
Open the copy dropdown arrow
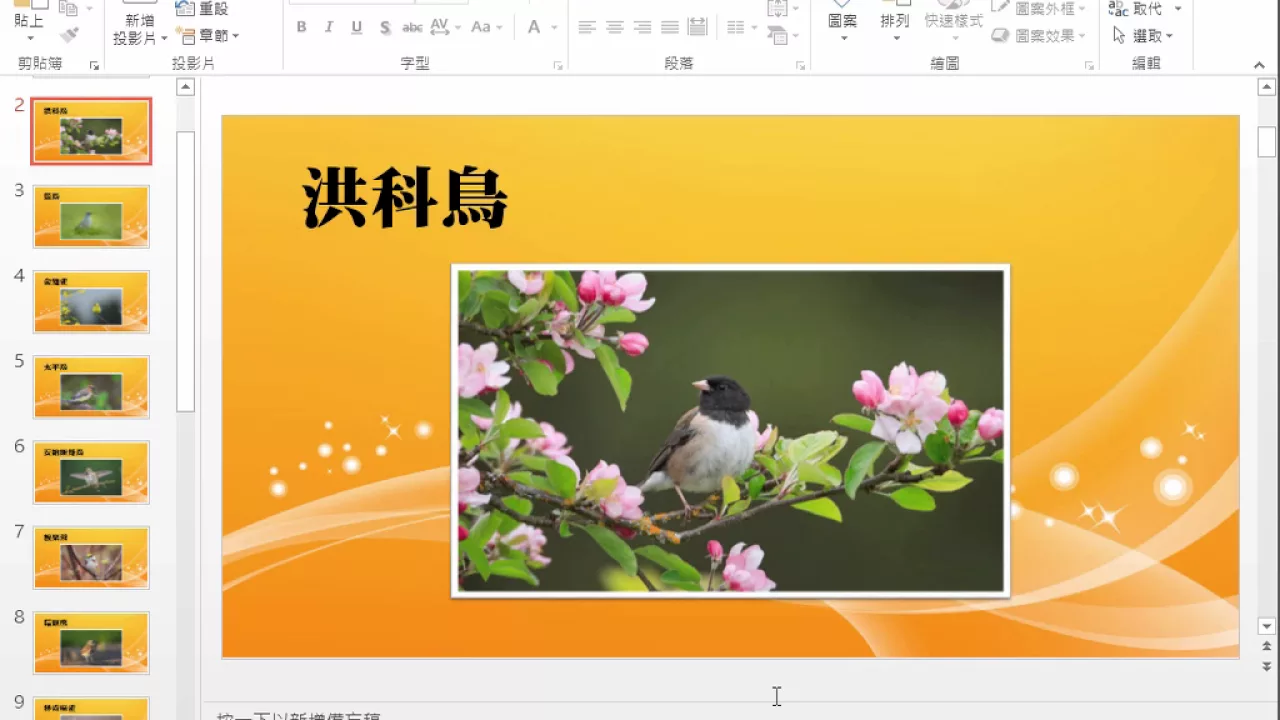pos(88,9)
